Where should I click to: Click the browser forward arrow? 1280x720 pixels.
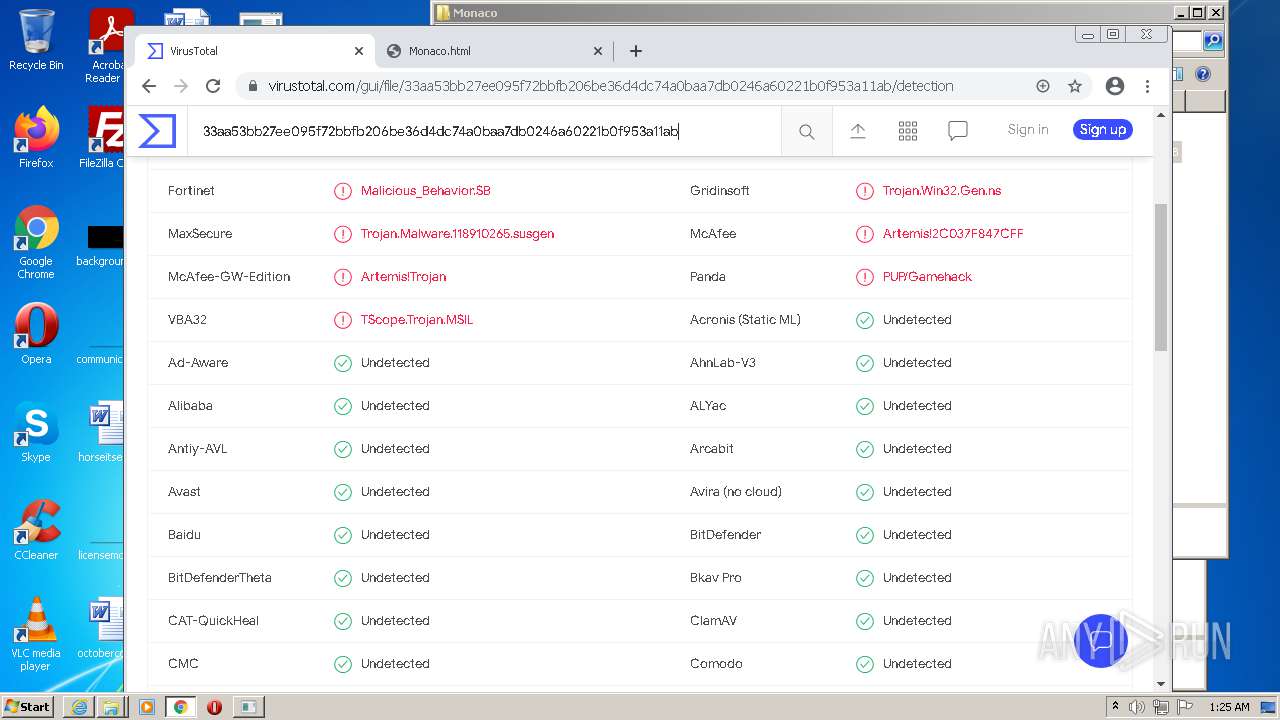click(181, 86)
